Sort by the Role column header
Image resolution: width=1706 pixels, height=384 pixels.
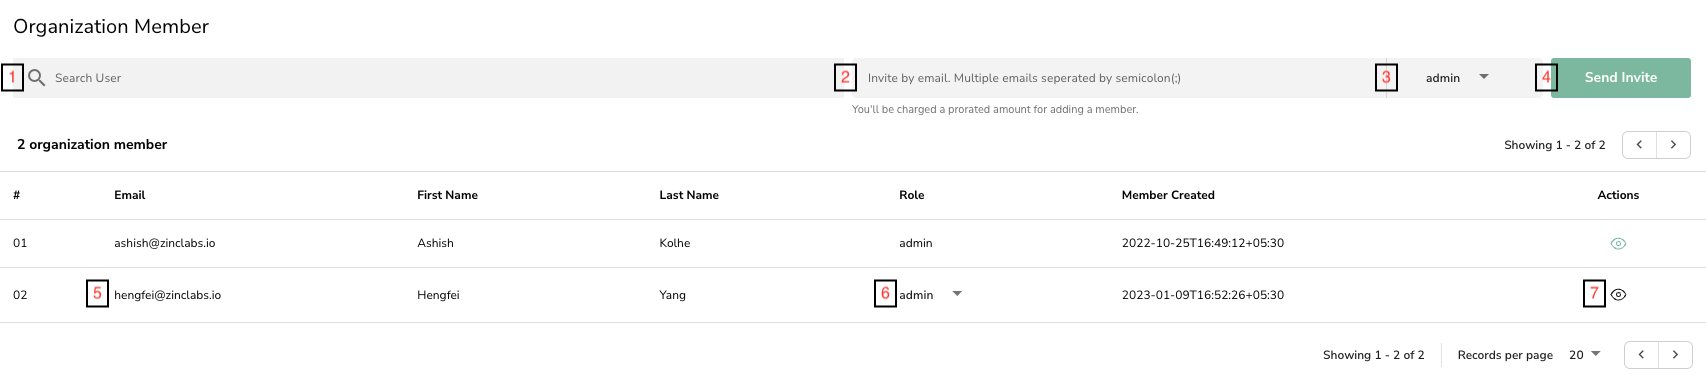click(911, 195)
